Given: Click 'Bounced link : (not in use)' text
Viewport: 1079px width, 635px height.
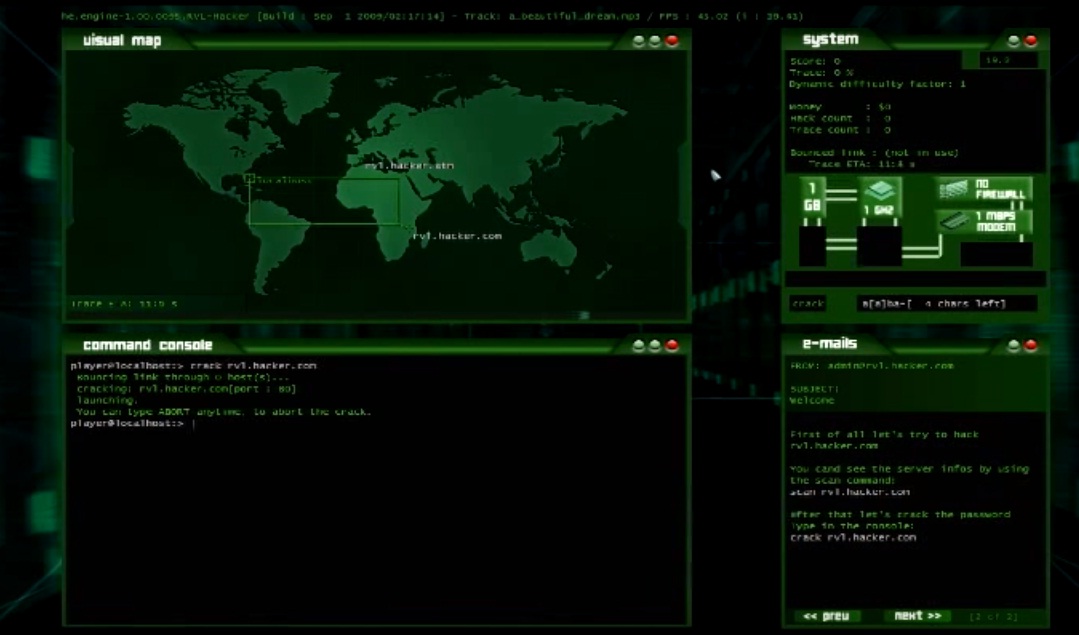Looking at the screenshot, I should tap(875, 153).
